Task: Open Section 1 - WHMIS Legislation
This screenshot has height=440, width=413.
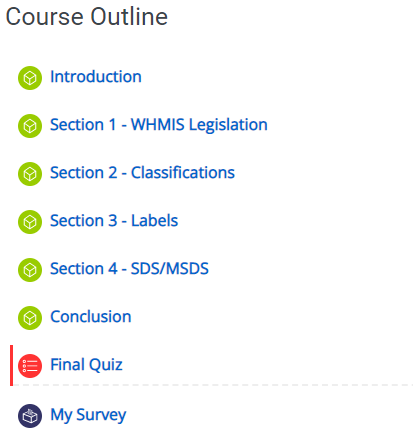Action: click(159, 125)
